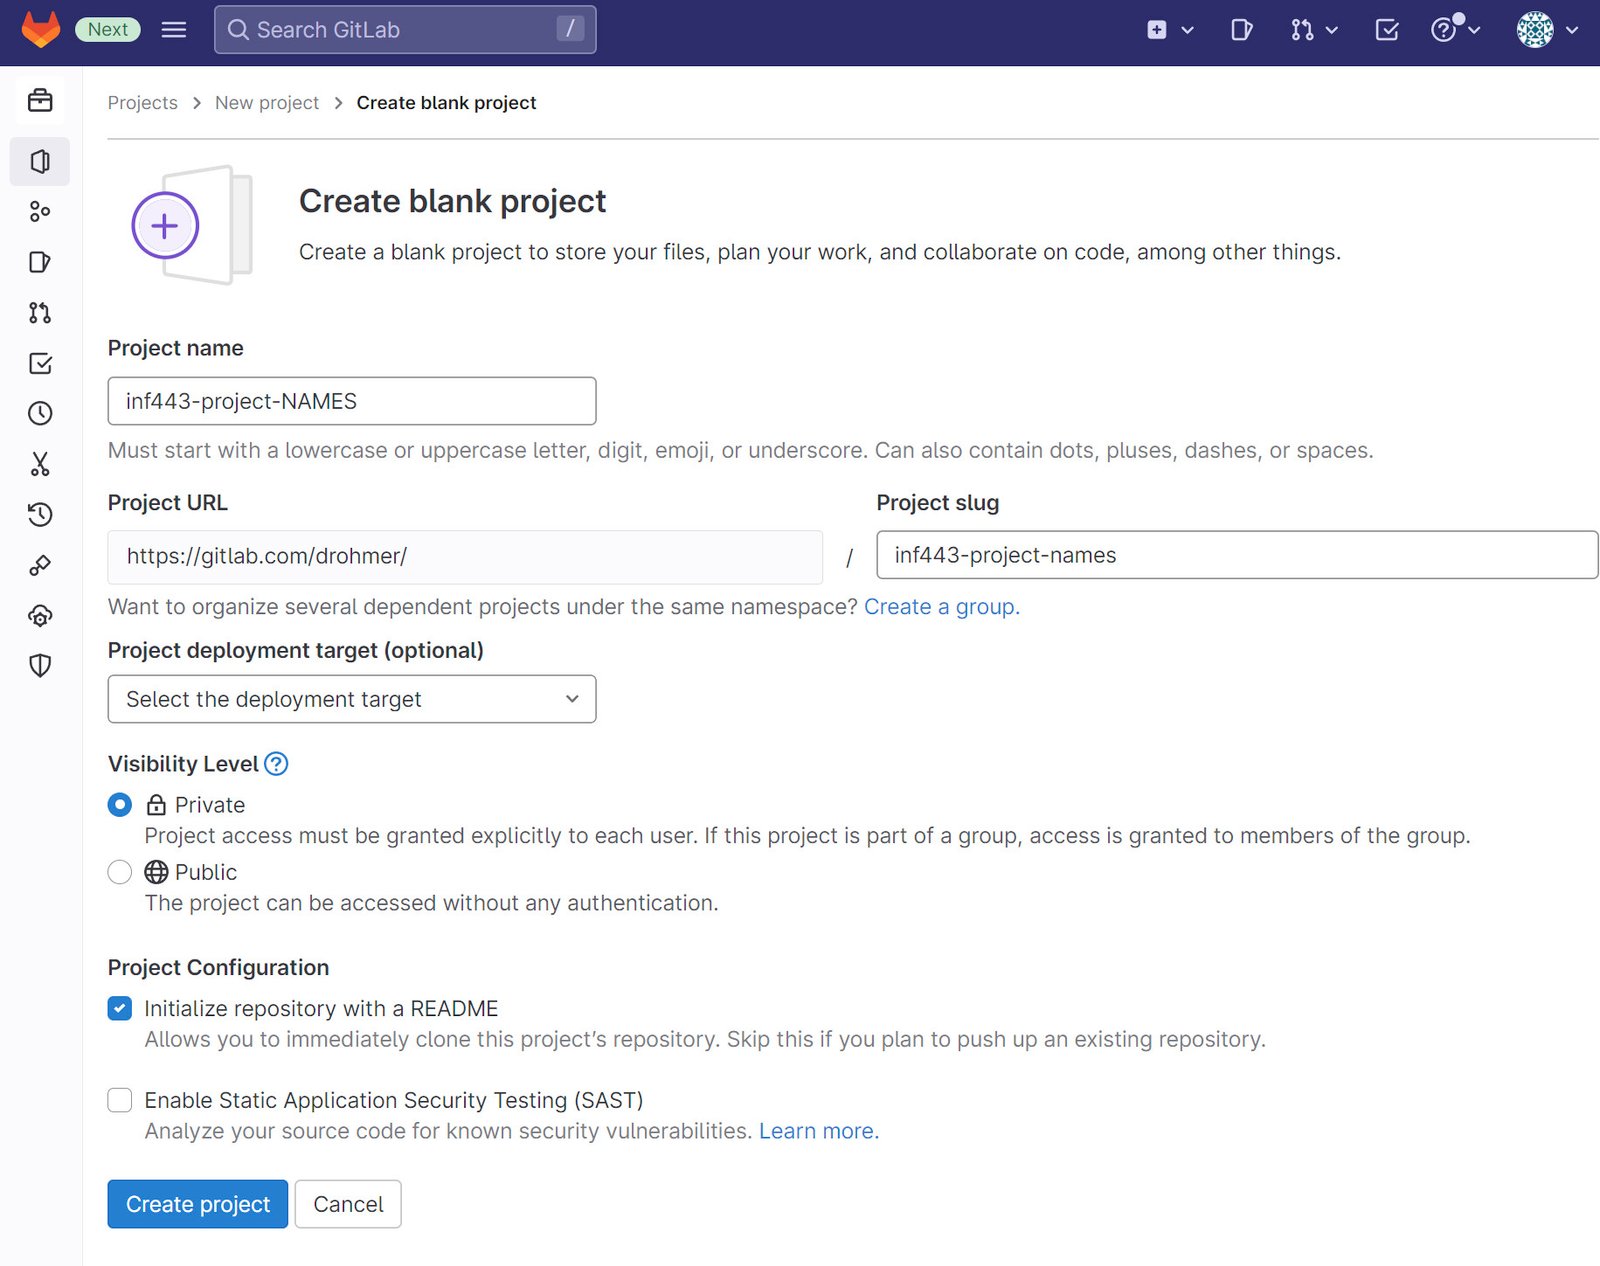Screen dimensions: 1600x1266
Task: Open Issues from the left sidebar
Action: (40, 262)
